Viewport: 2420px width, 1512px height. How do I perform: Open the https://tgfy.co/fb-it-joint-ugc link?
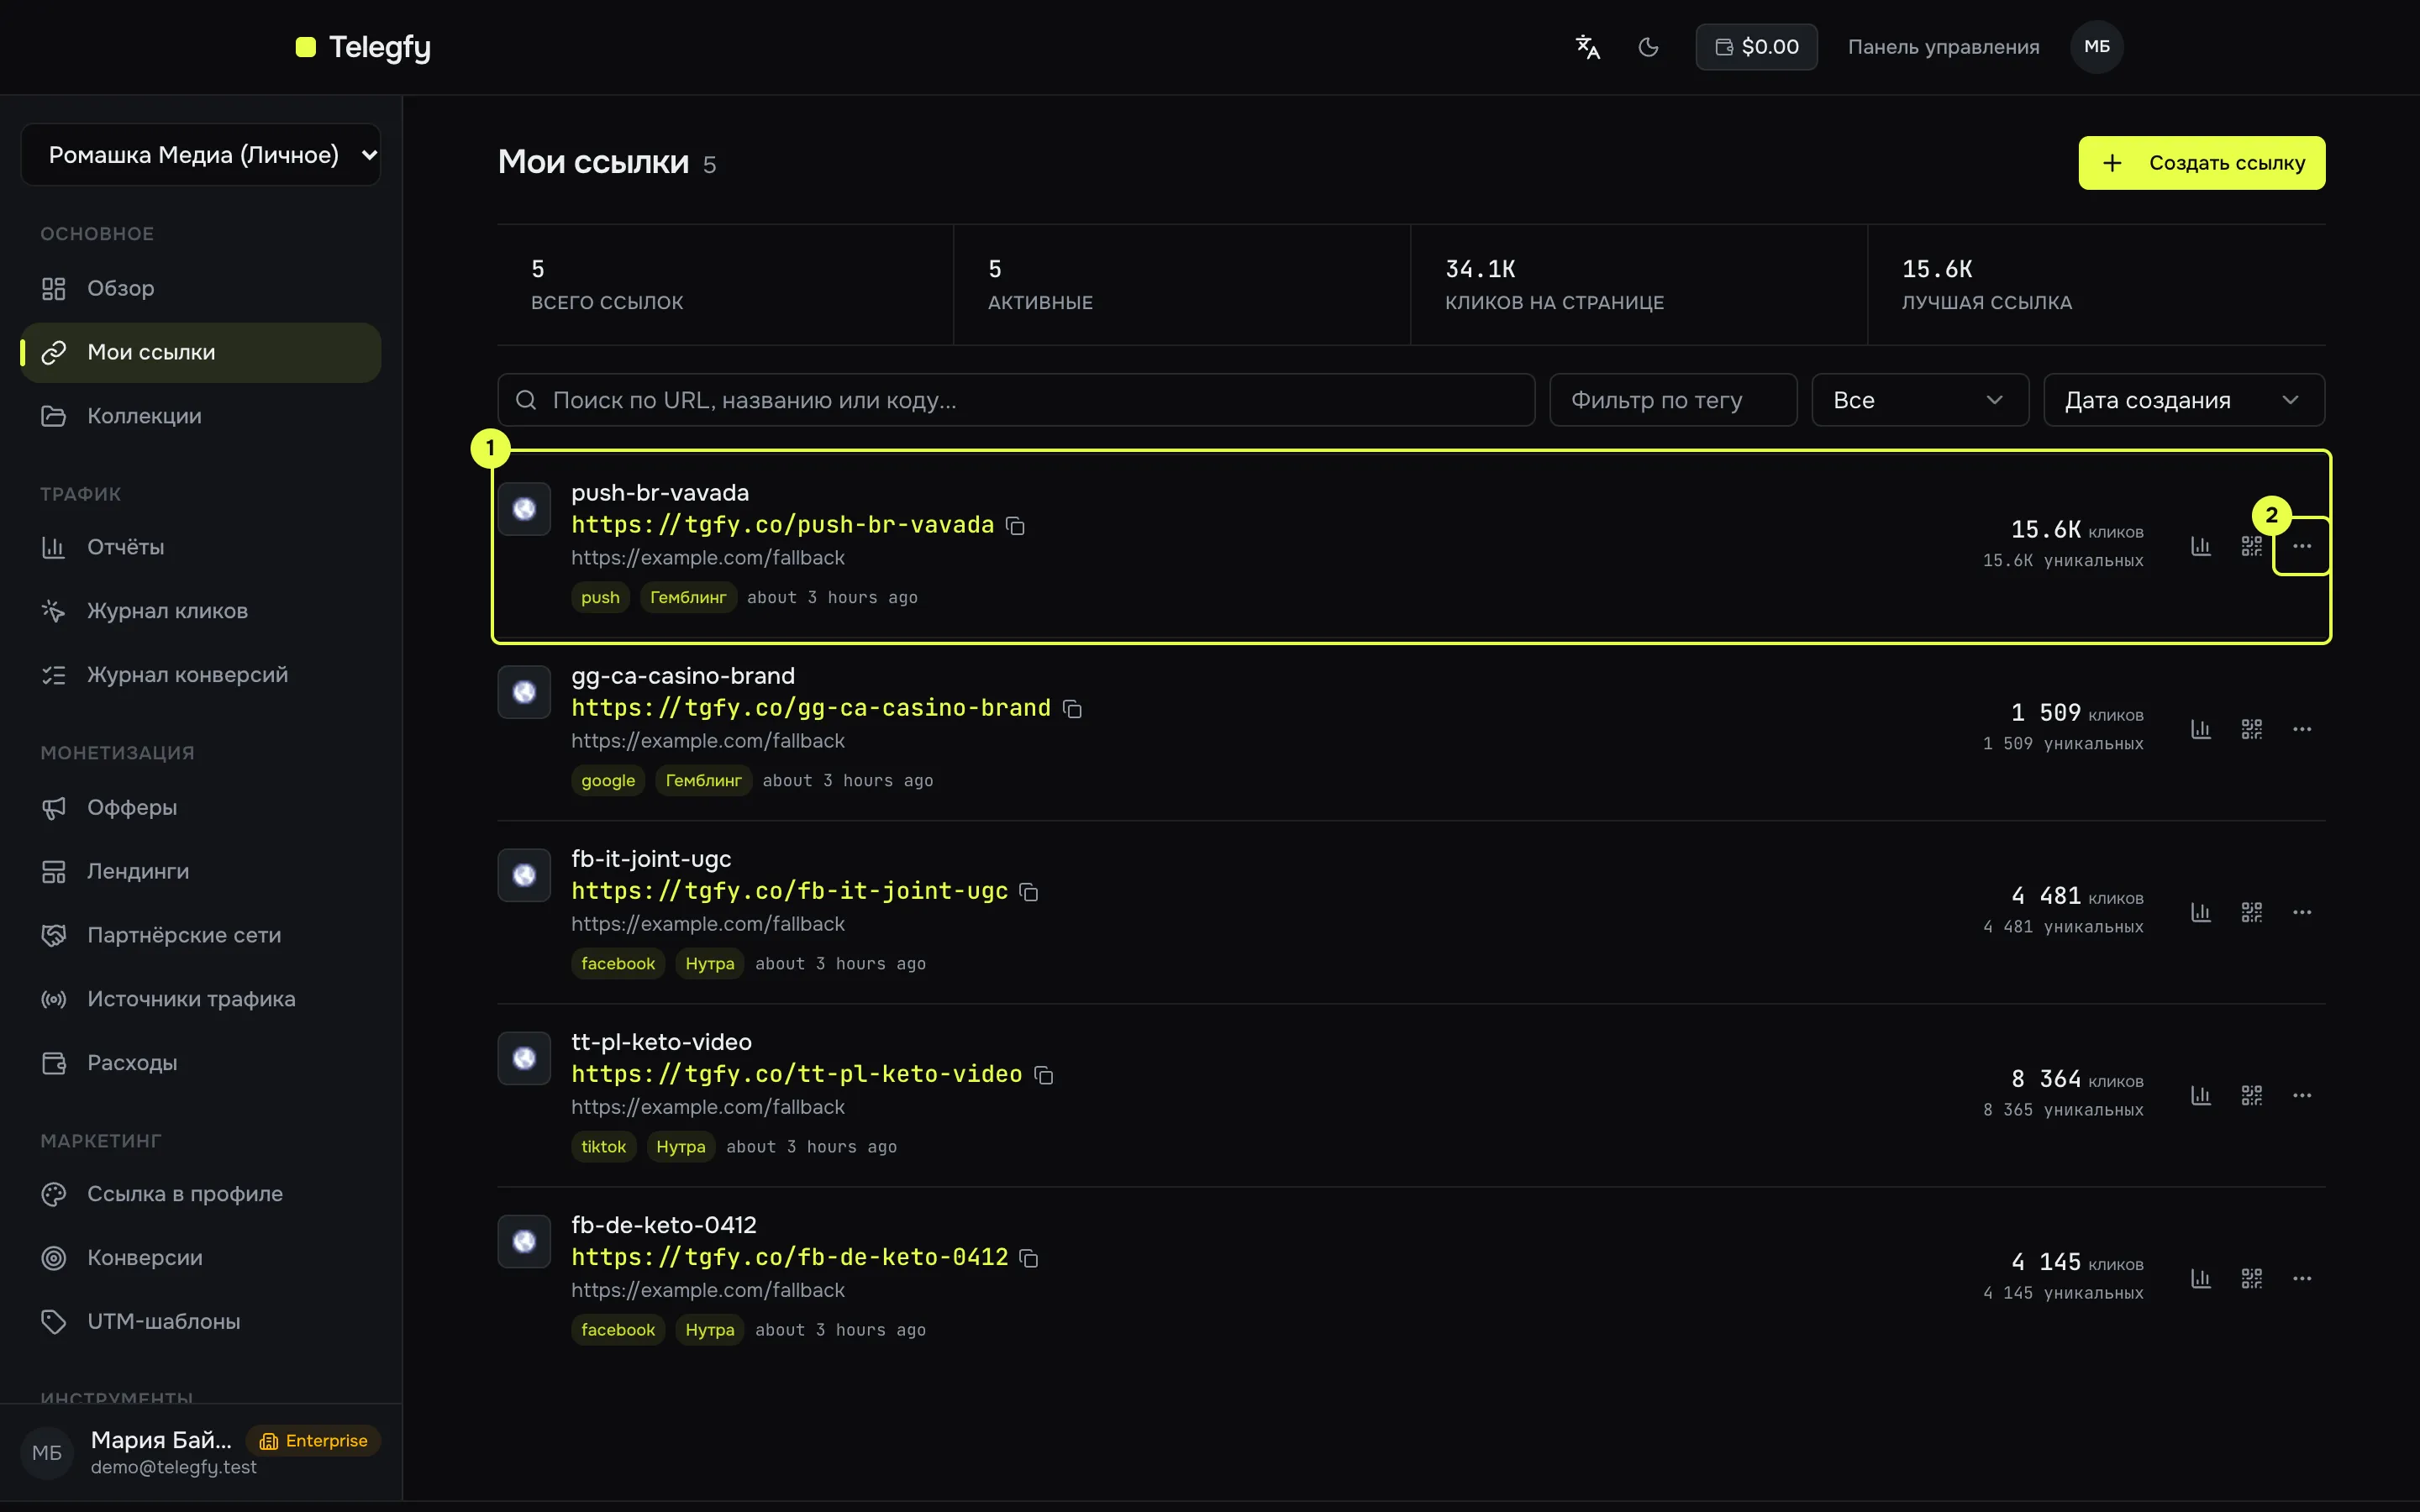[789, 891]
